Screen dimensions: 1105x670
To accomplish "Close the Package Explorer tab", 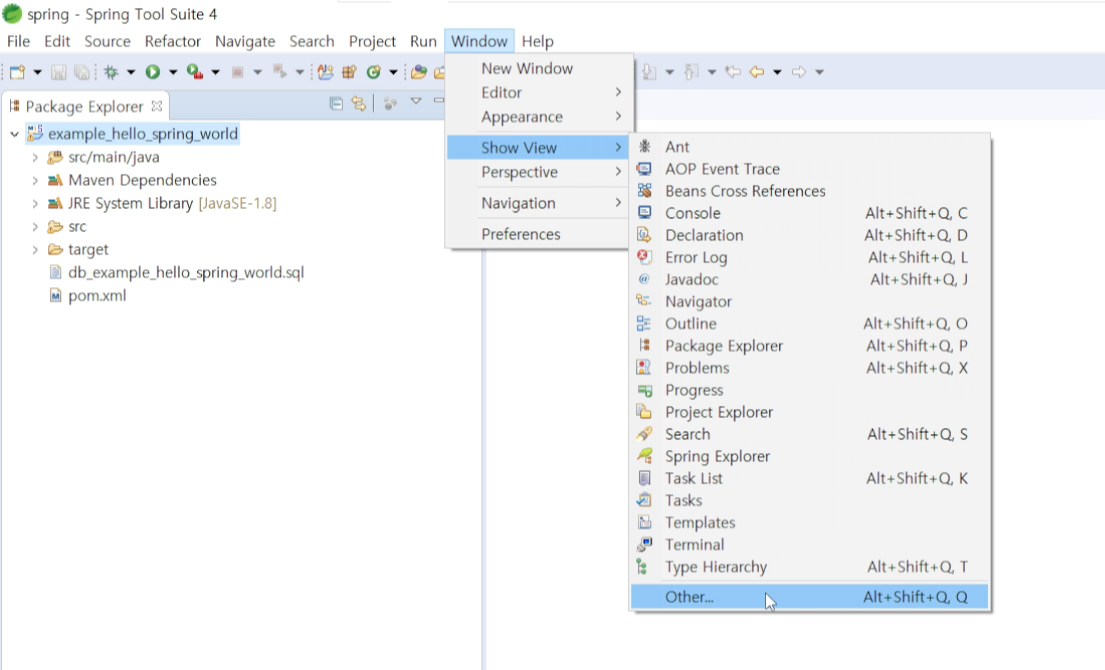I will click(157, 106).
